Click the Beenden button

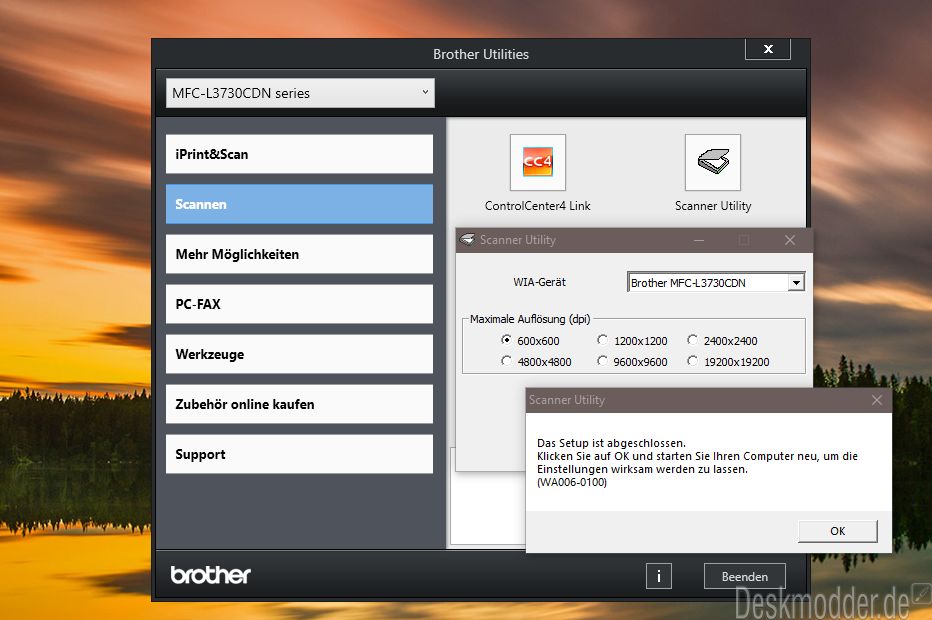coord(745,576)
